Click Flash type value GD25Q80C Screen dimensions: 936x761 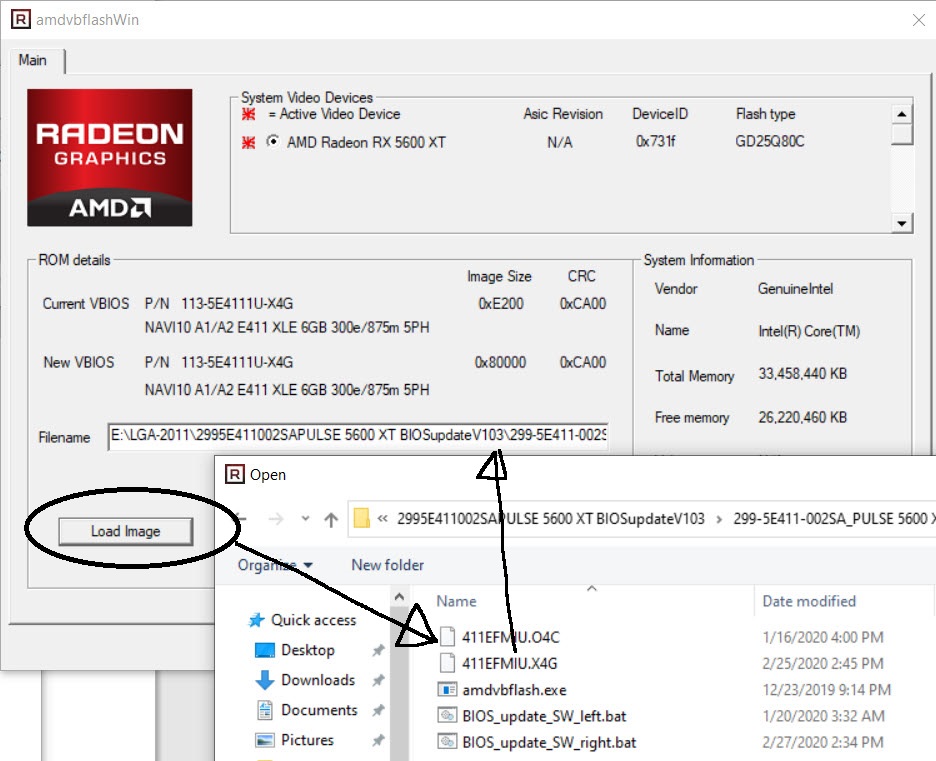click(769, 141)
